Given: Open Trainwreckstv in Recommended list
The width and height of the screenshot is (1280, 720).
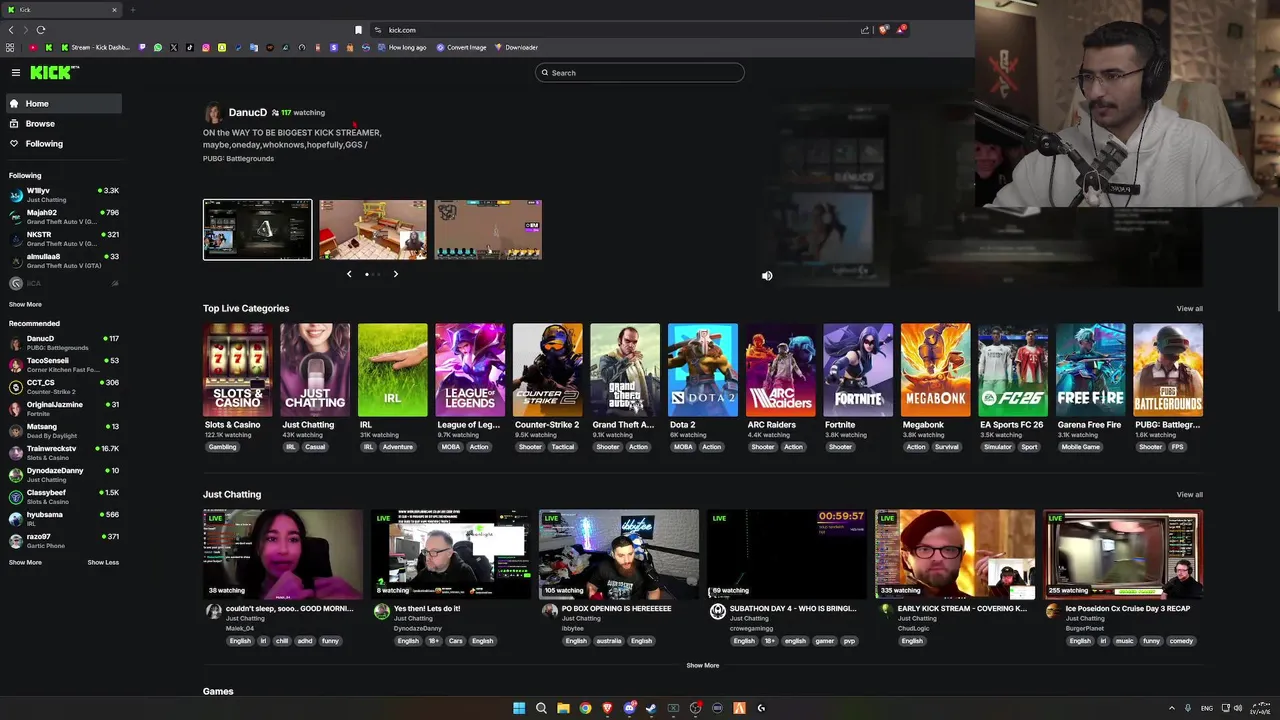Looking at the screenshot, I should [64, 453].
